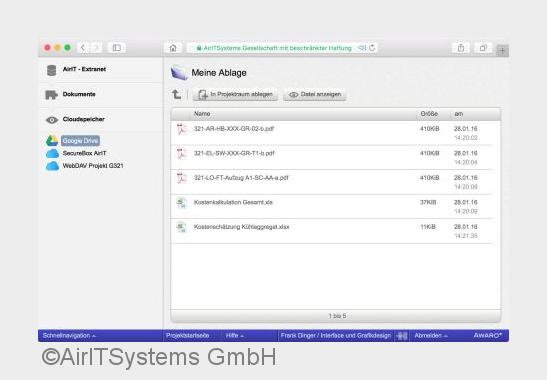
Task: Click the 11KB size cell
Action: tap(428, 227)
